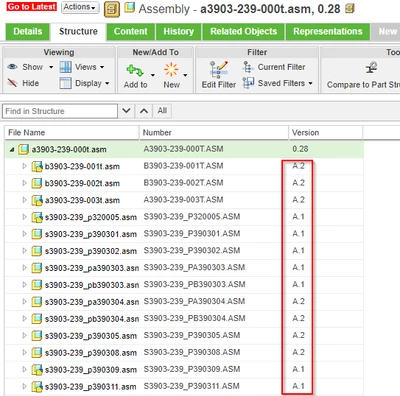Click the Current Filter icon
The width and height of the screenshot is (400, 396).
click(248, 67)
